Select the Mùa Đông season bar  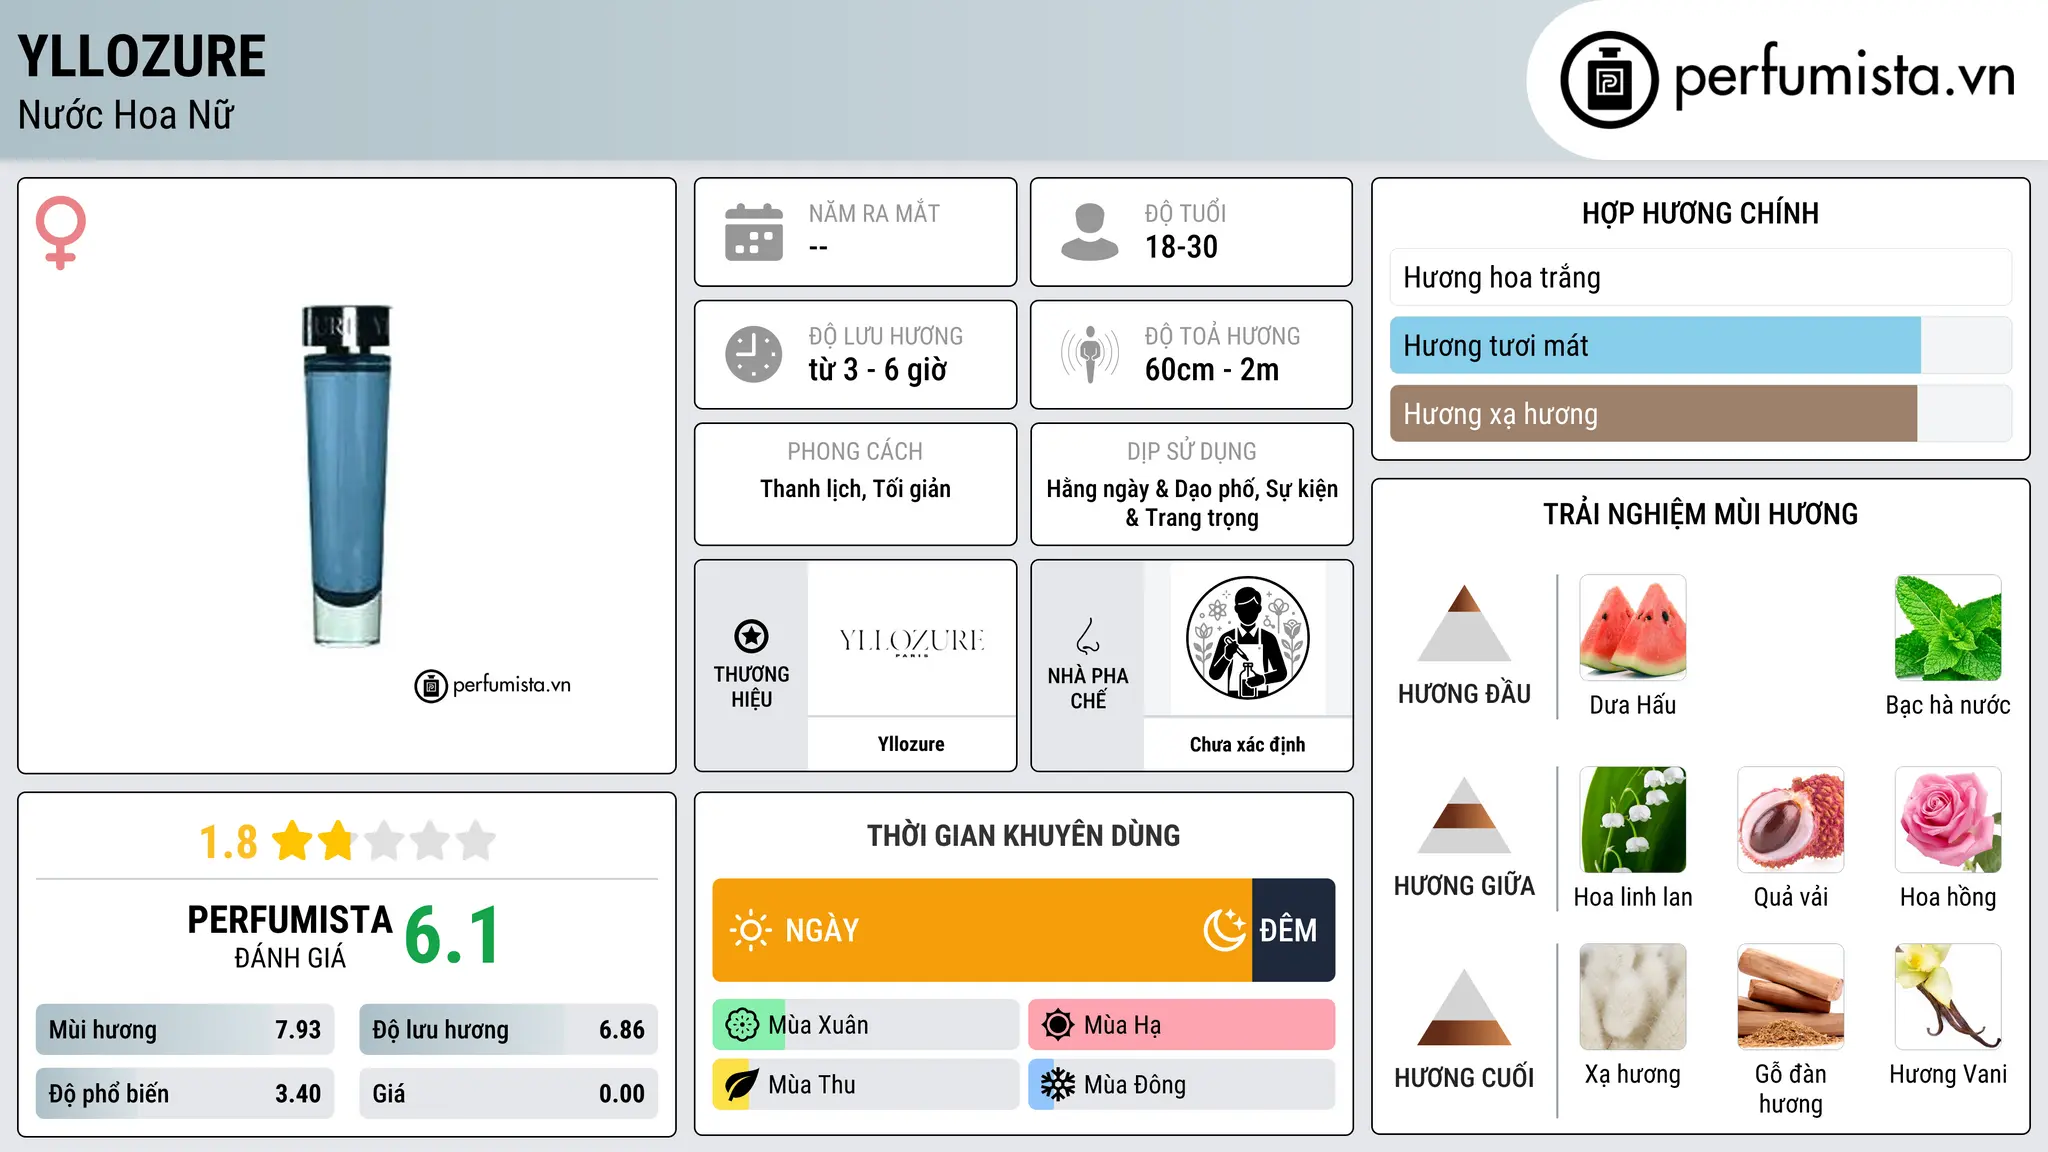coord(1182,1085)
